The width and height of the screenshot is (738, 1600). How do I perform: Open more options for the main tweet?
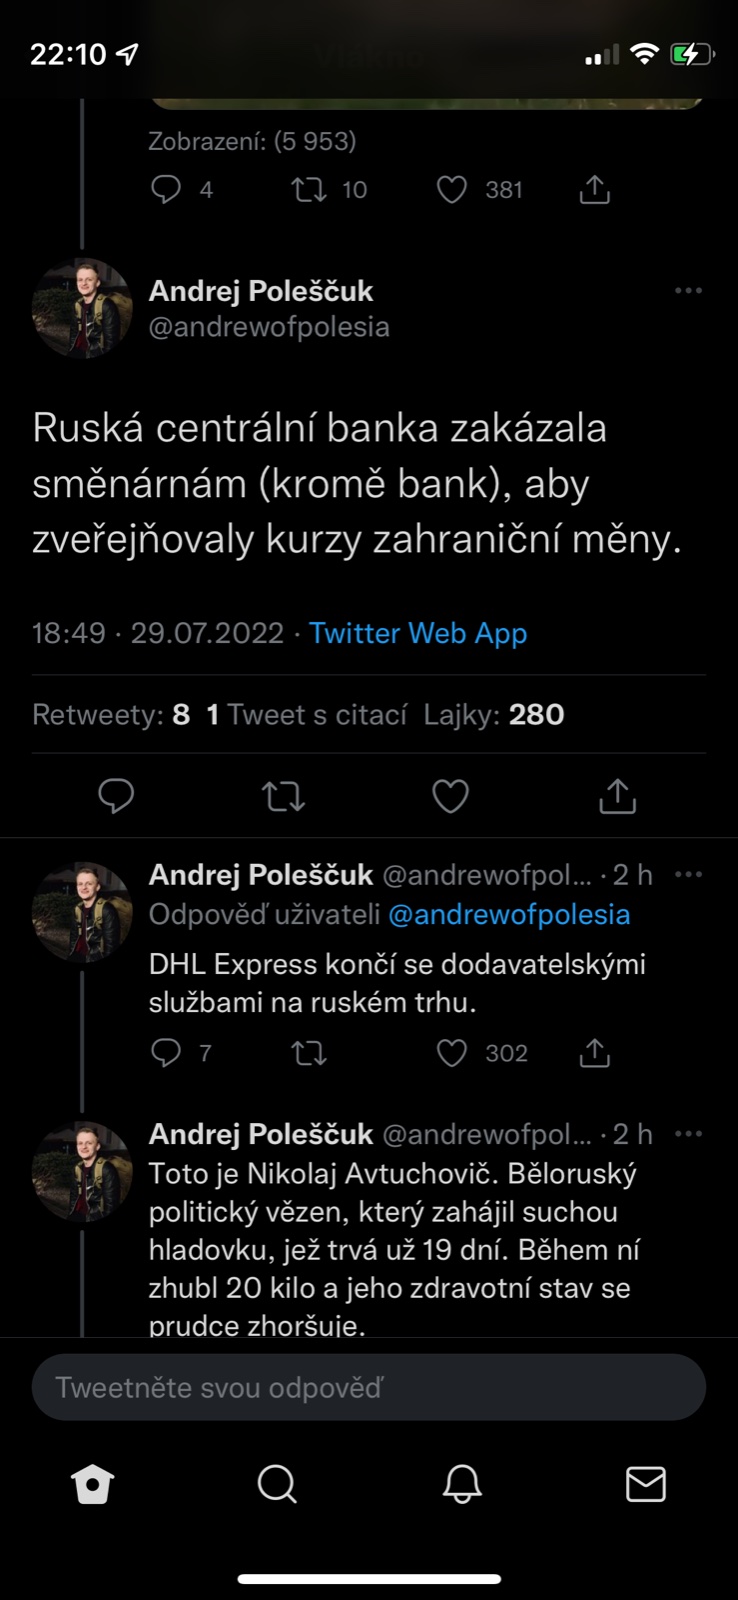click(x=688, y=291)
